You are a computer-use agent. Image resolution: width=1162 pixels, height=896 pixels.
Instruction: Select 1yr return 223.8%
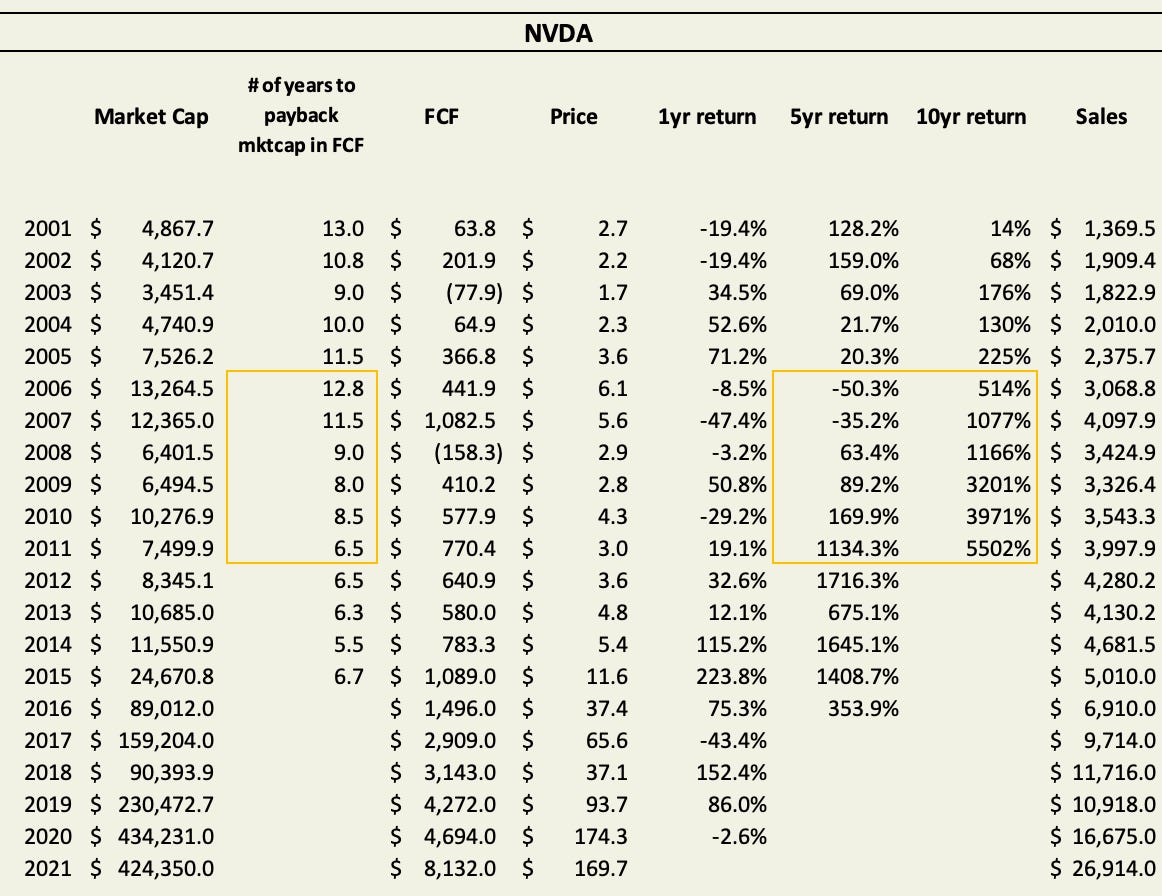pos(731,676)
